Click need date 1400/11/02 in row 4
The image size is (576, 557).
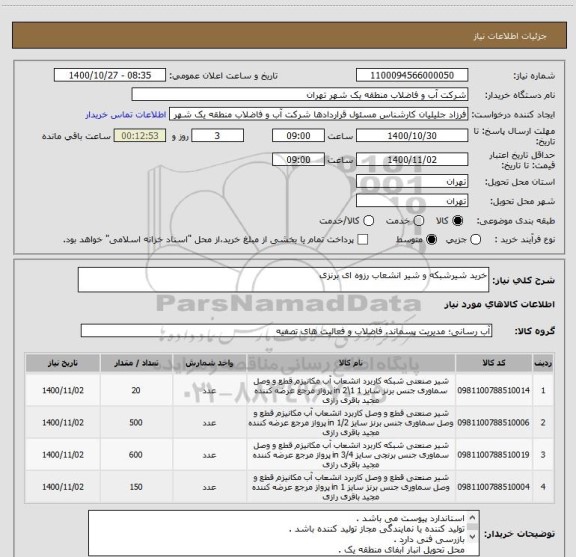pos(63,487)
